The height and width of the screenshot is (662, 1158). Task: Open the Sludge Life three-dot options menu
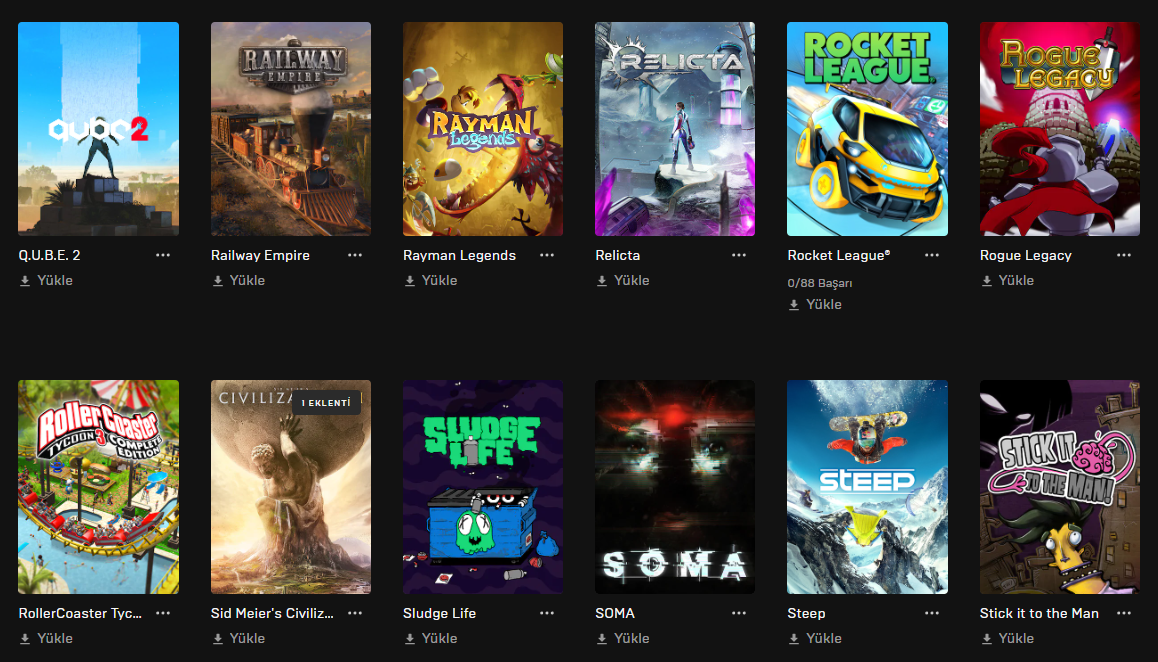(x=547, y=613)
